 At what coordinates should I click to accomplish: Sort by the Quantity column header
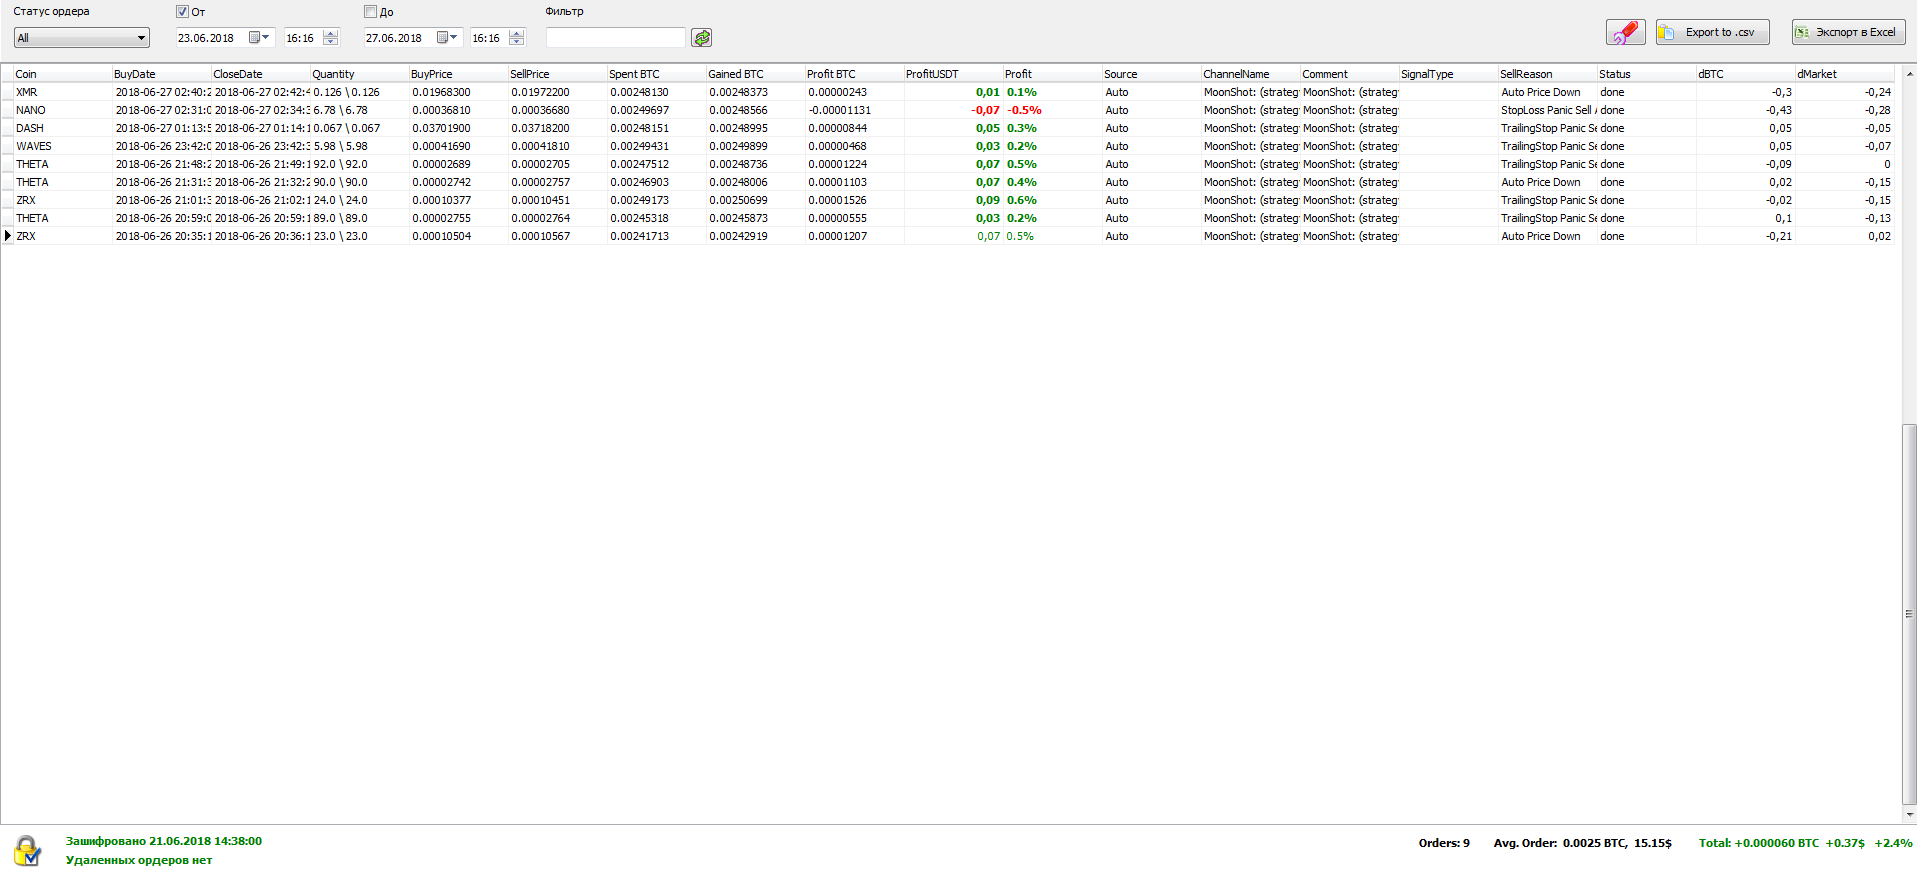click(x=359, y=74)
